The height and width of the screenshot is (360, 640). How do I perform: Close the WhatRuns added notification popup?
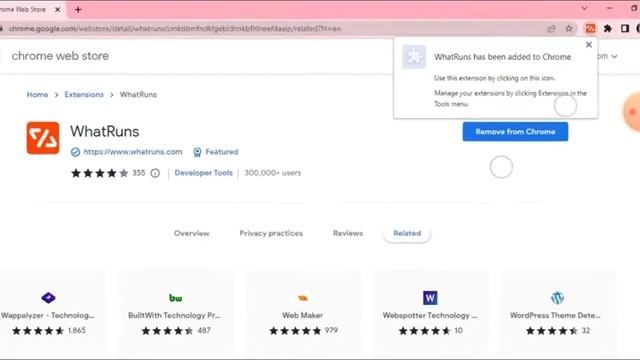tap(589, 44)
